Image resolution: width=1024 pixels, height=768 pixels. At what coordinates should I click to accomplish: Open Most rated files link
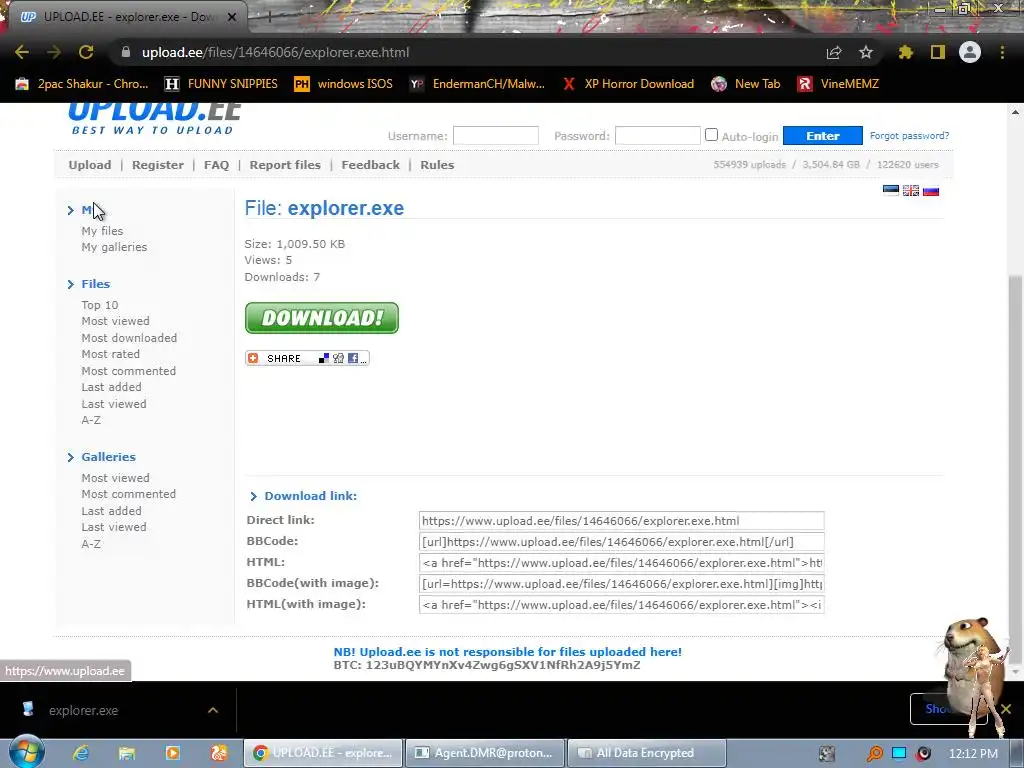click(x=110, y=354)
